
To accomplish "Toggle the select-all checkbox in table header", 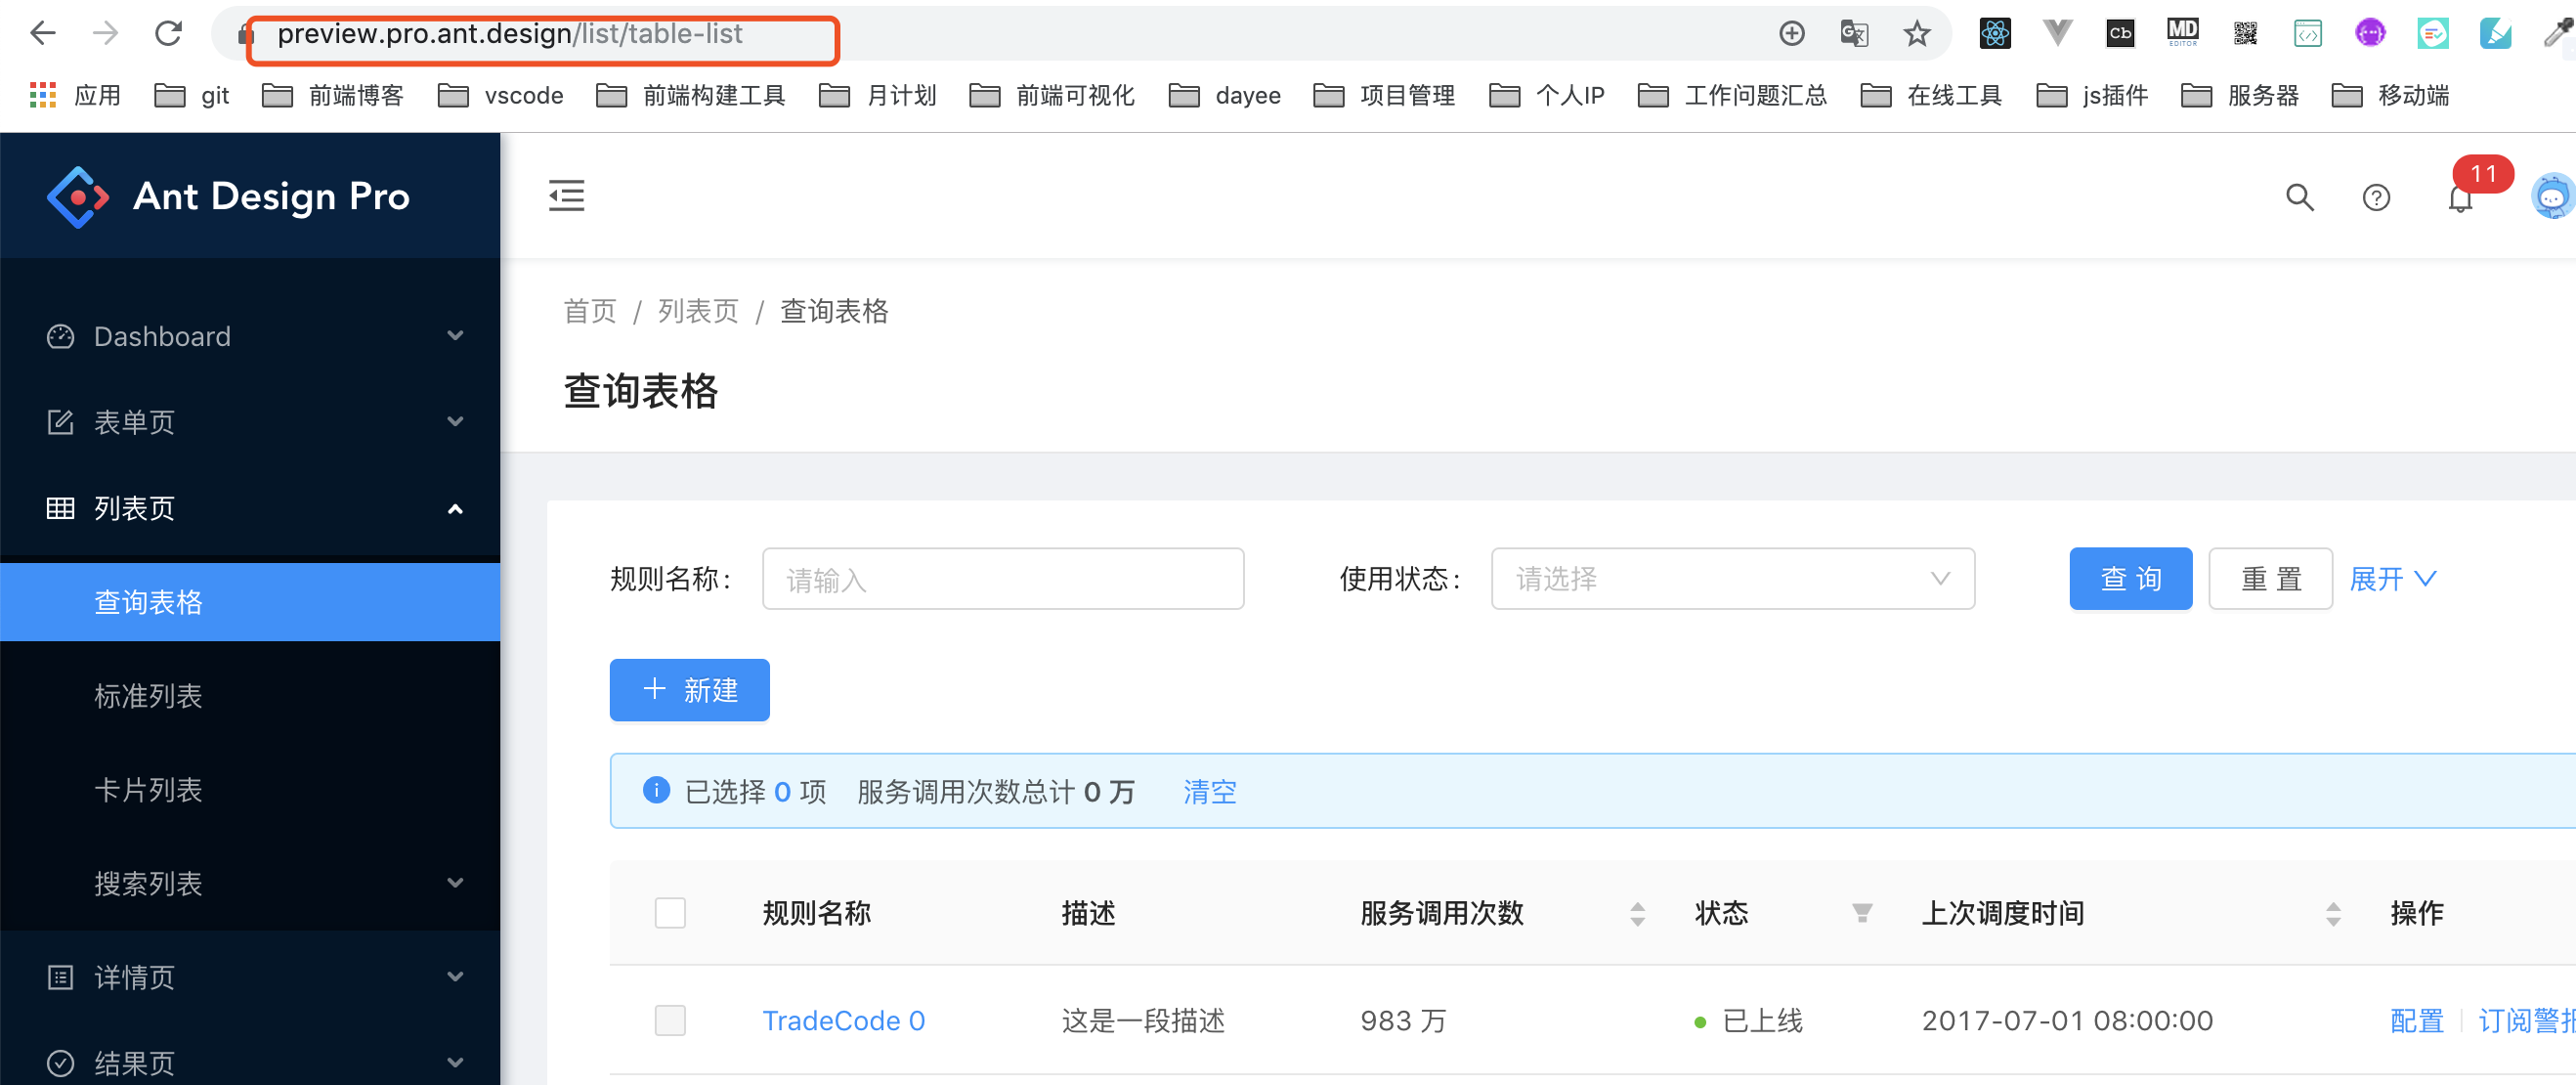I will click(670, 912).
